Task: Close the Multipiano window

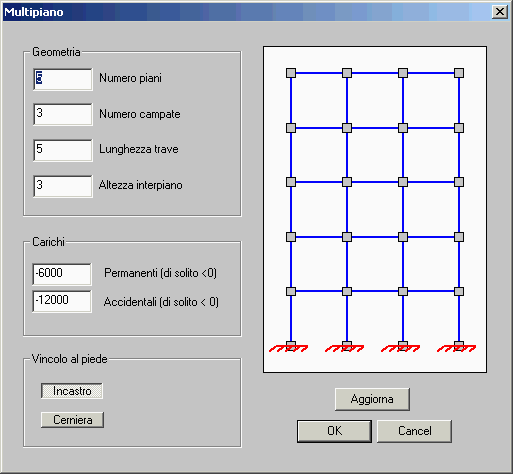Action: 500,12
